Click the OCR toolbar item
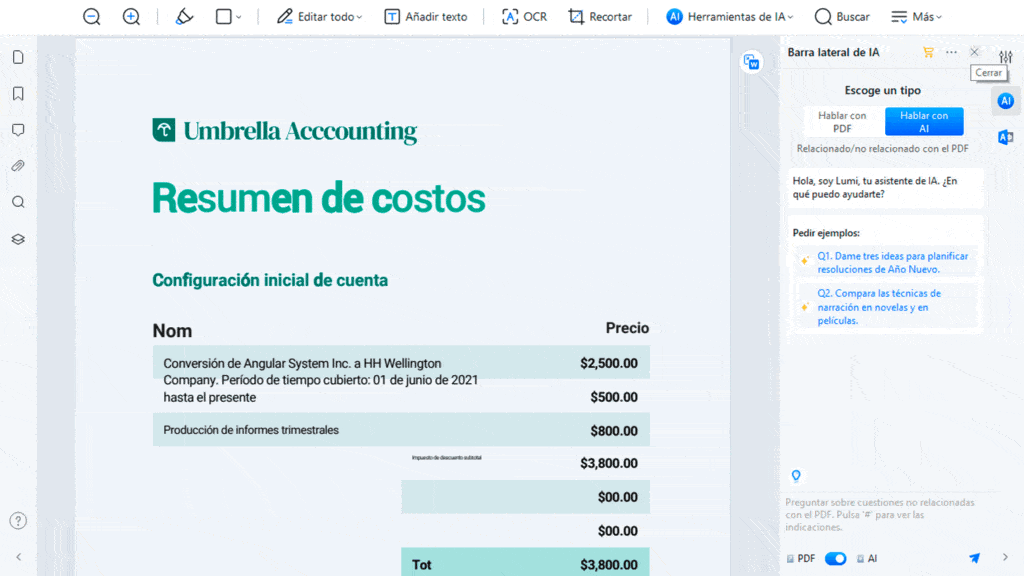The height and width of the screenshot is (576, 1024). pos(524,17)
